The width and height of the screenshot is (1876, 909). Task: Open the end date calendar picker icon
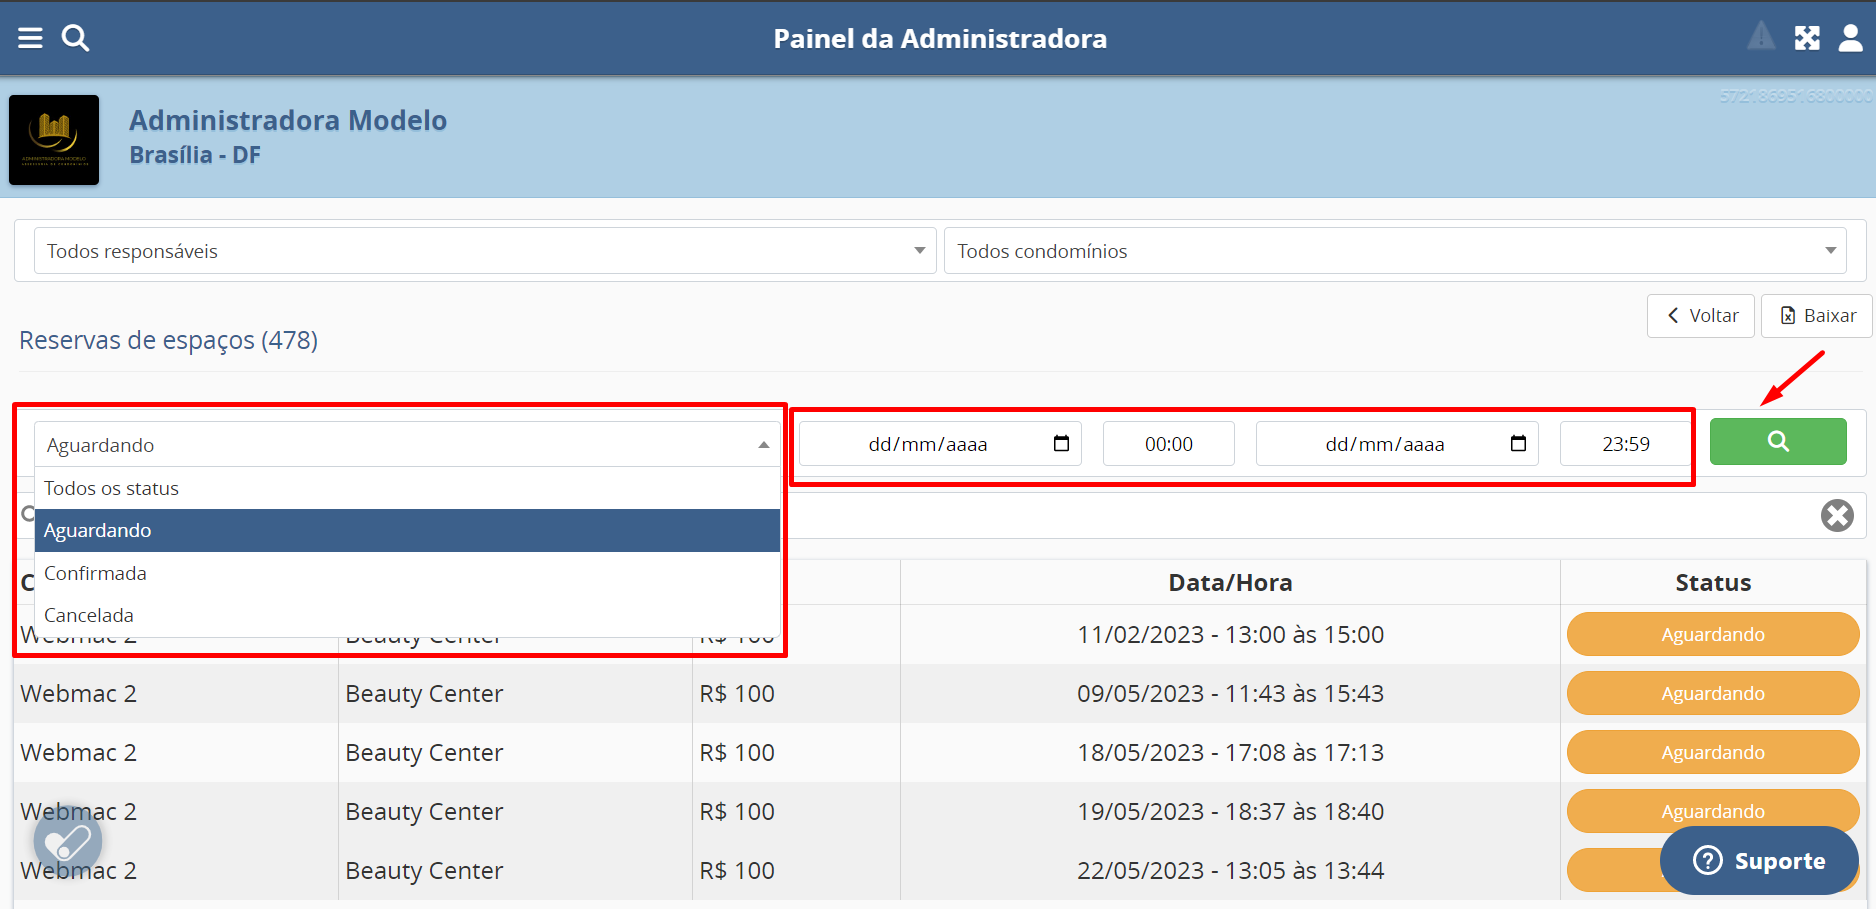tap(1517, 443)
